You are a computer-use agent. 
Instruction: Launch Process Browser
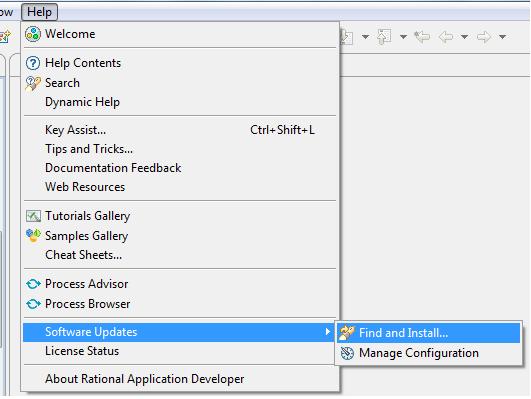88,304
